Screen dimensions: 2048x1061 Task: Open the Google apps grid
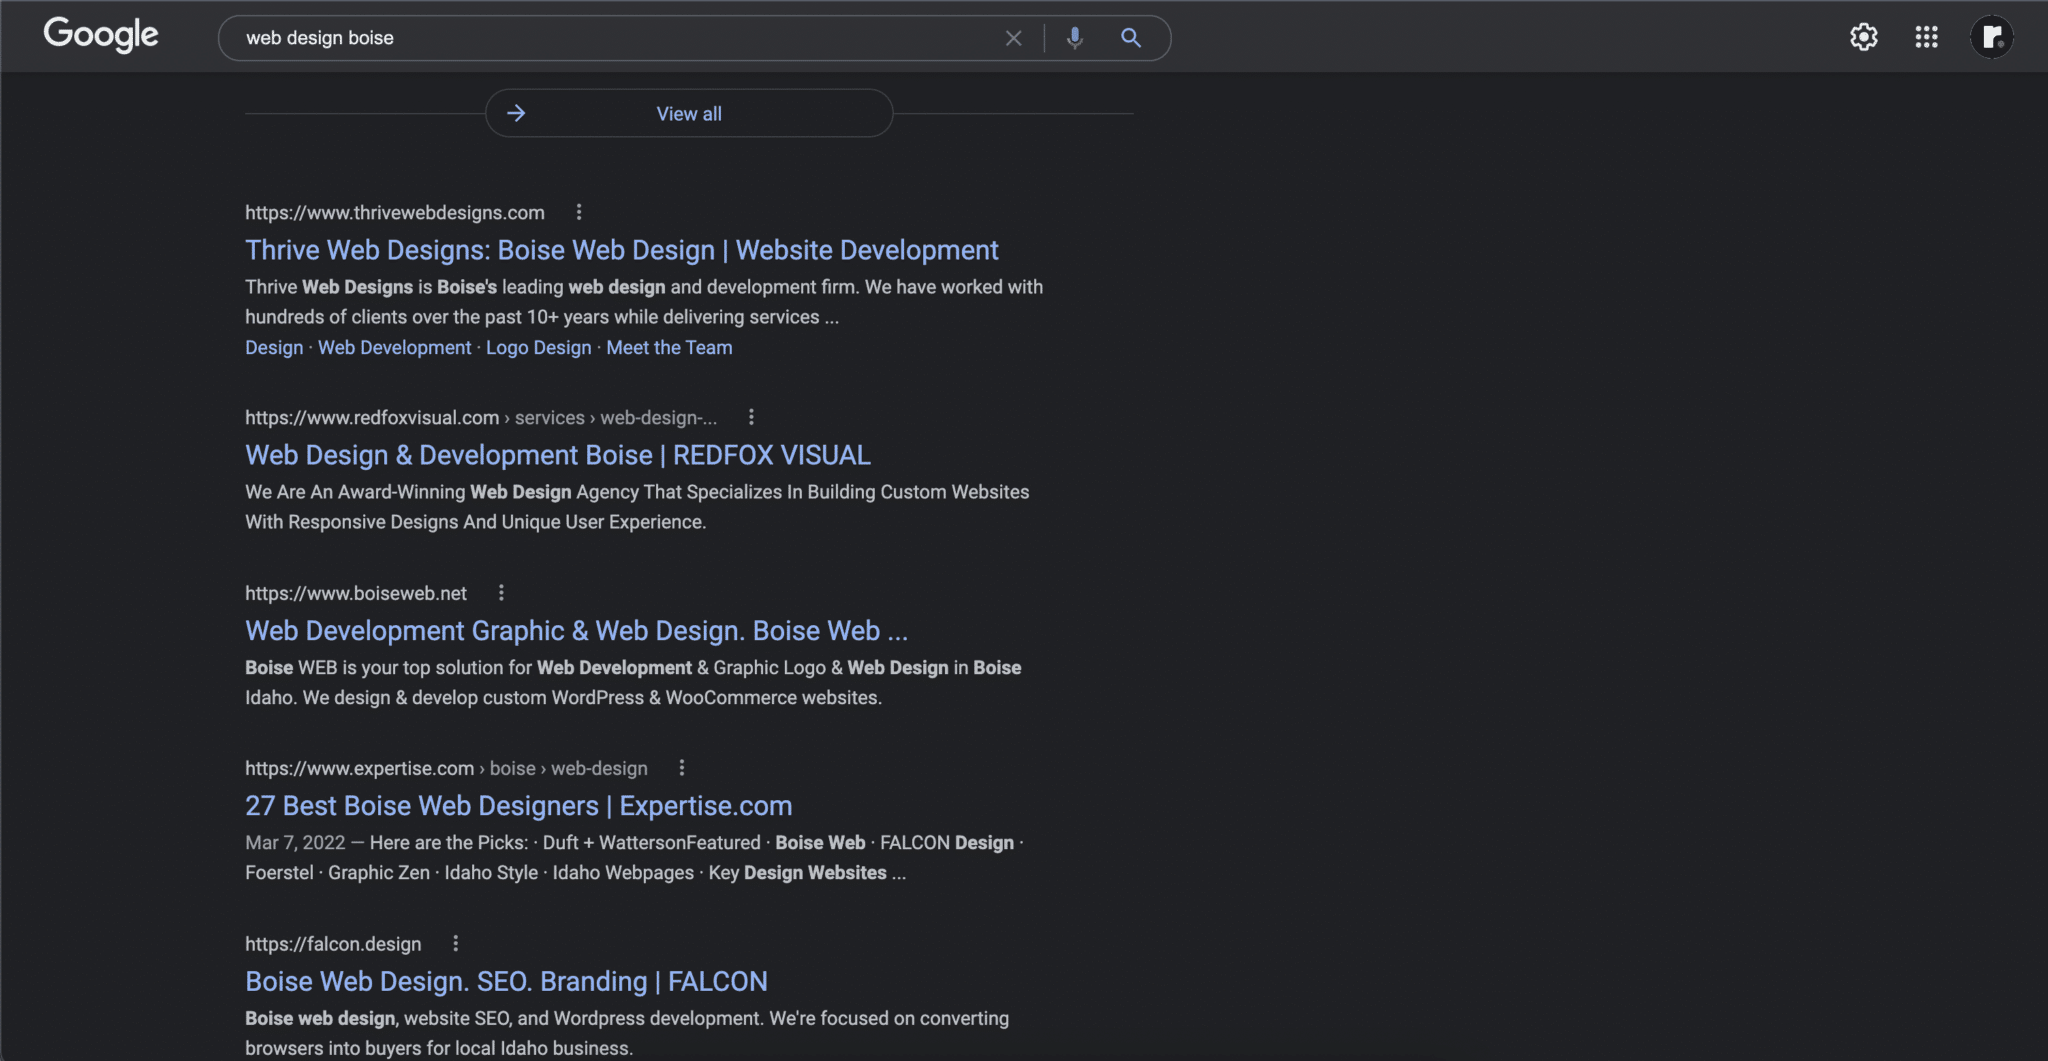tap(1926, 37)
